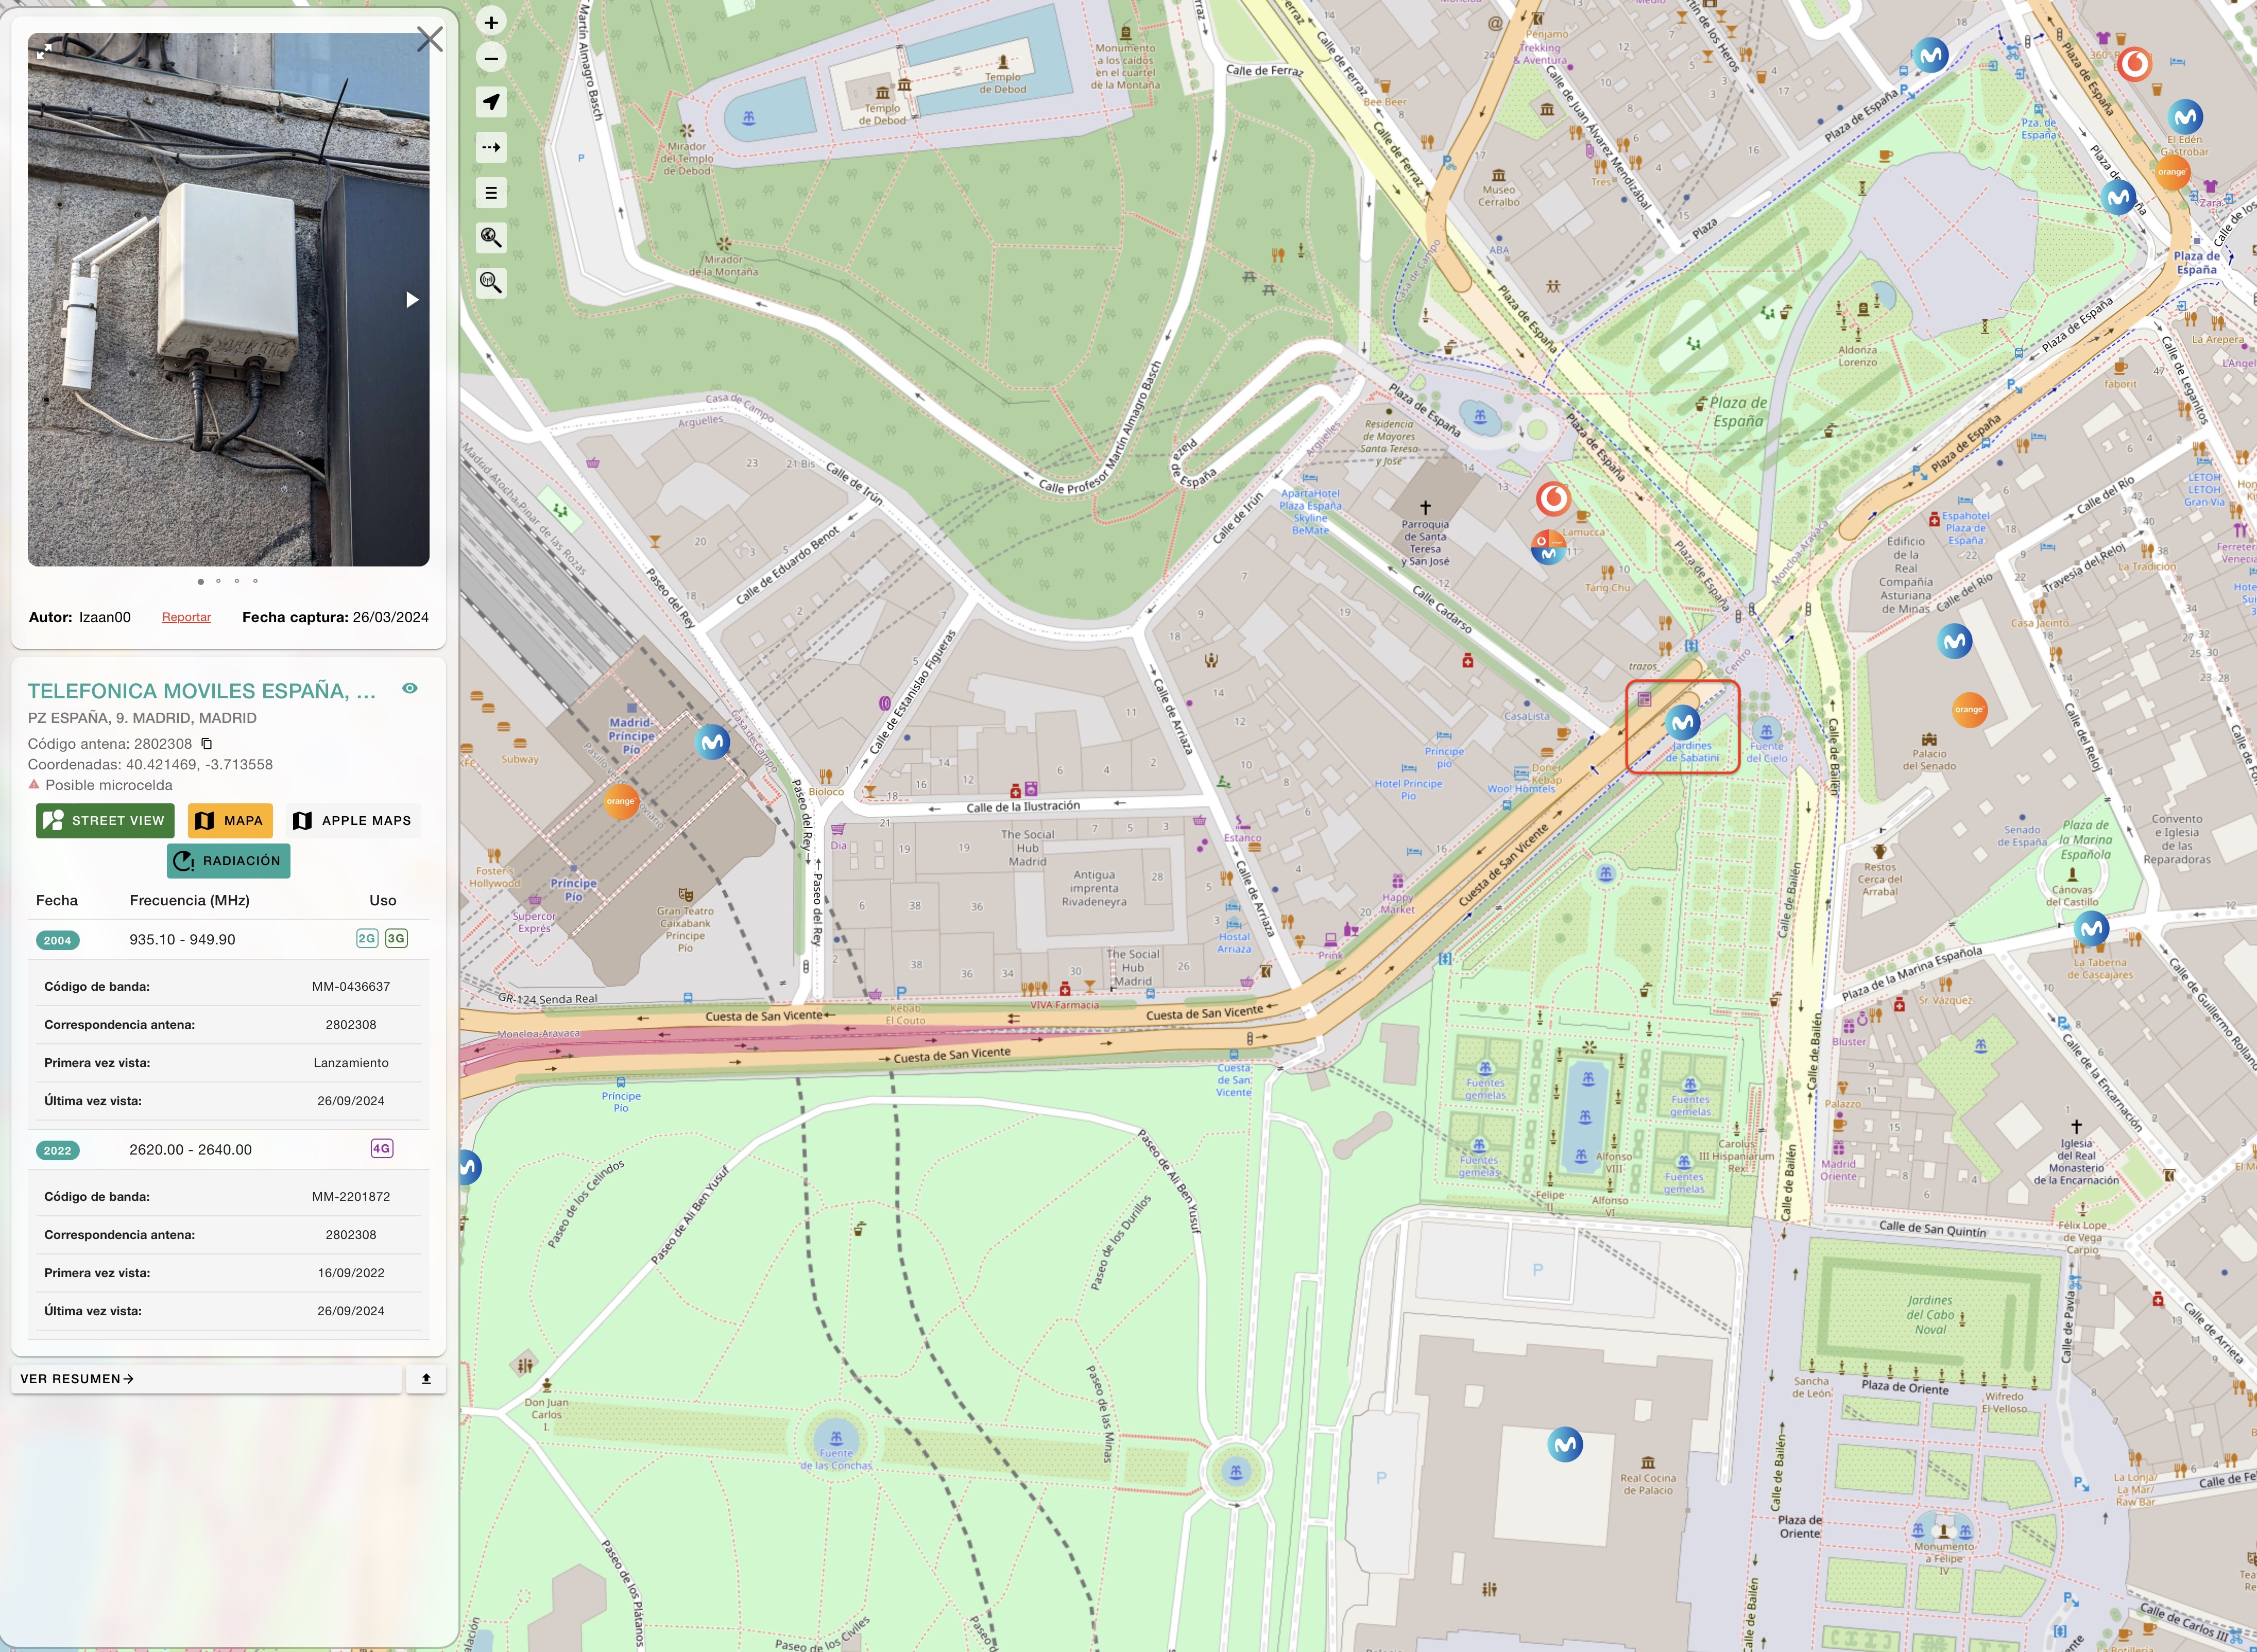This screenshot has height=1652, width=2257.
Task: Click address PZ ESPAÑA, 9. MADRID
Action: (x=142, y=718)
